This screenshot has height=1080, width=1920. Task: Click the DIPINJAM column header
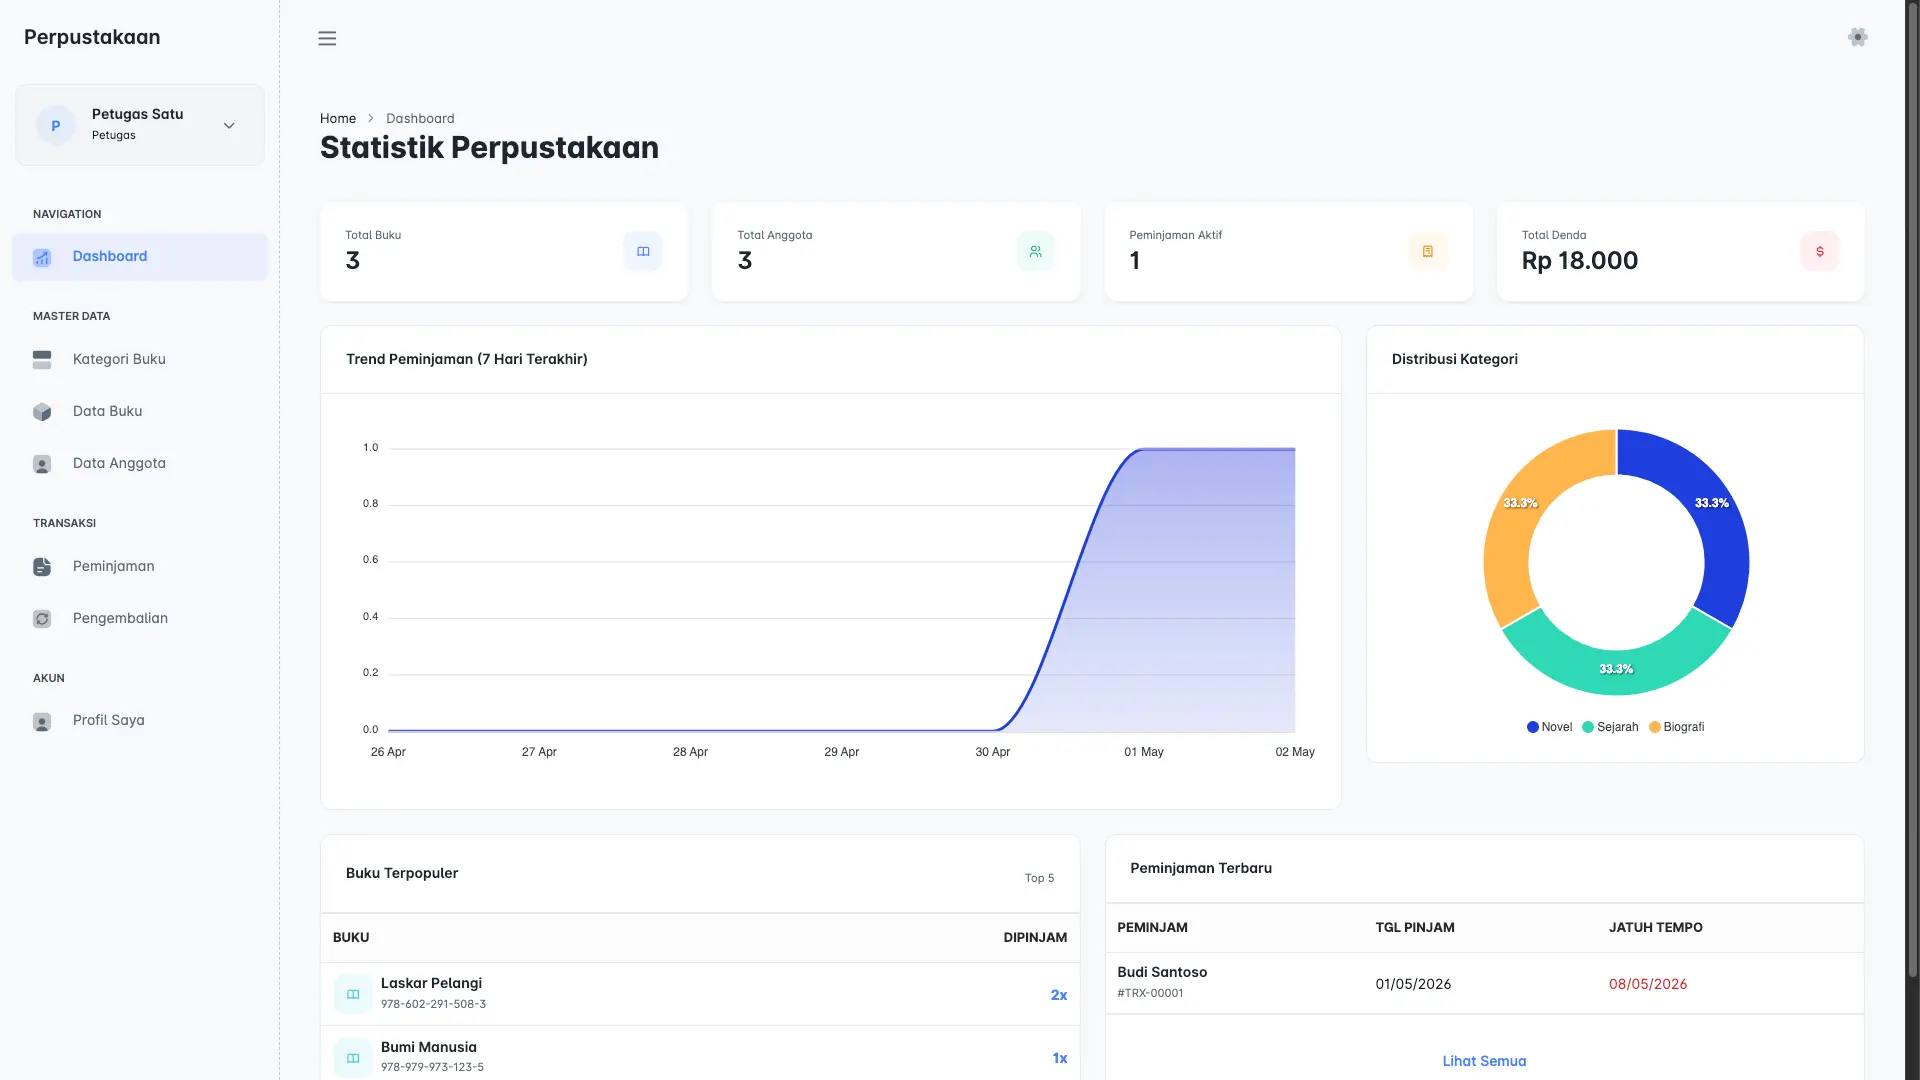coord(1035,938)
